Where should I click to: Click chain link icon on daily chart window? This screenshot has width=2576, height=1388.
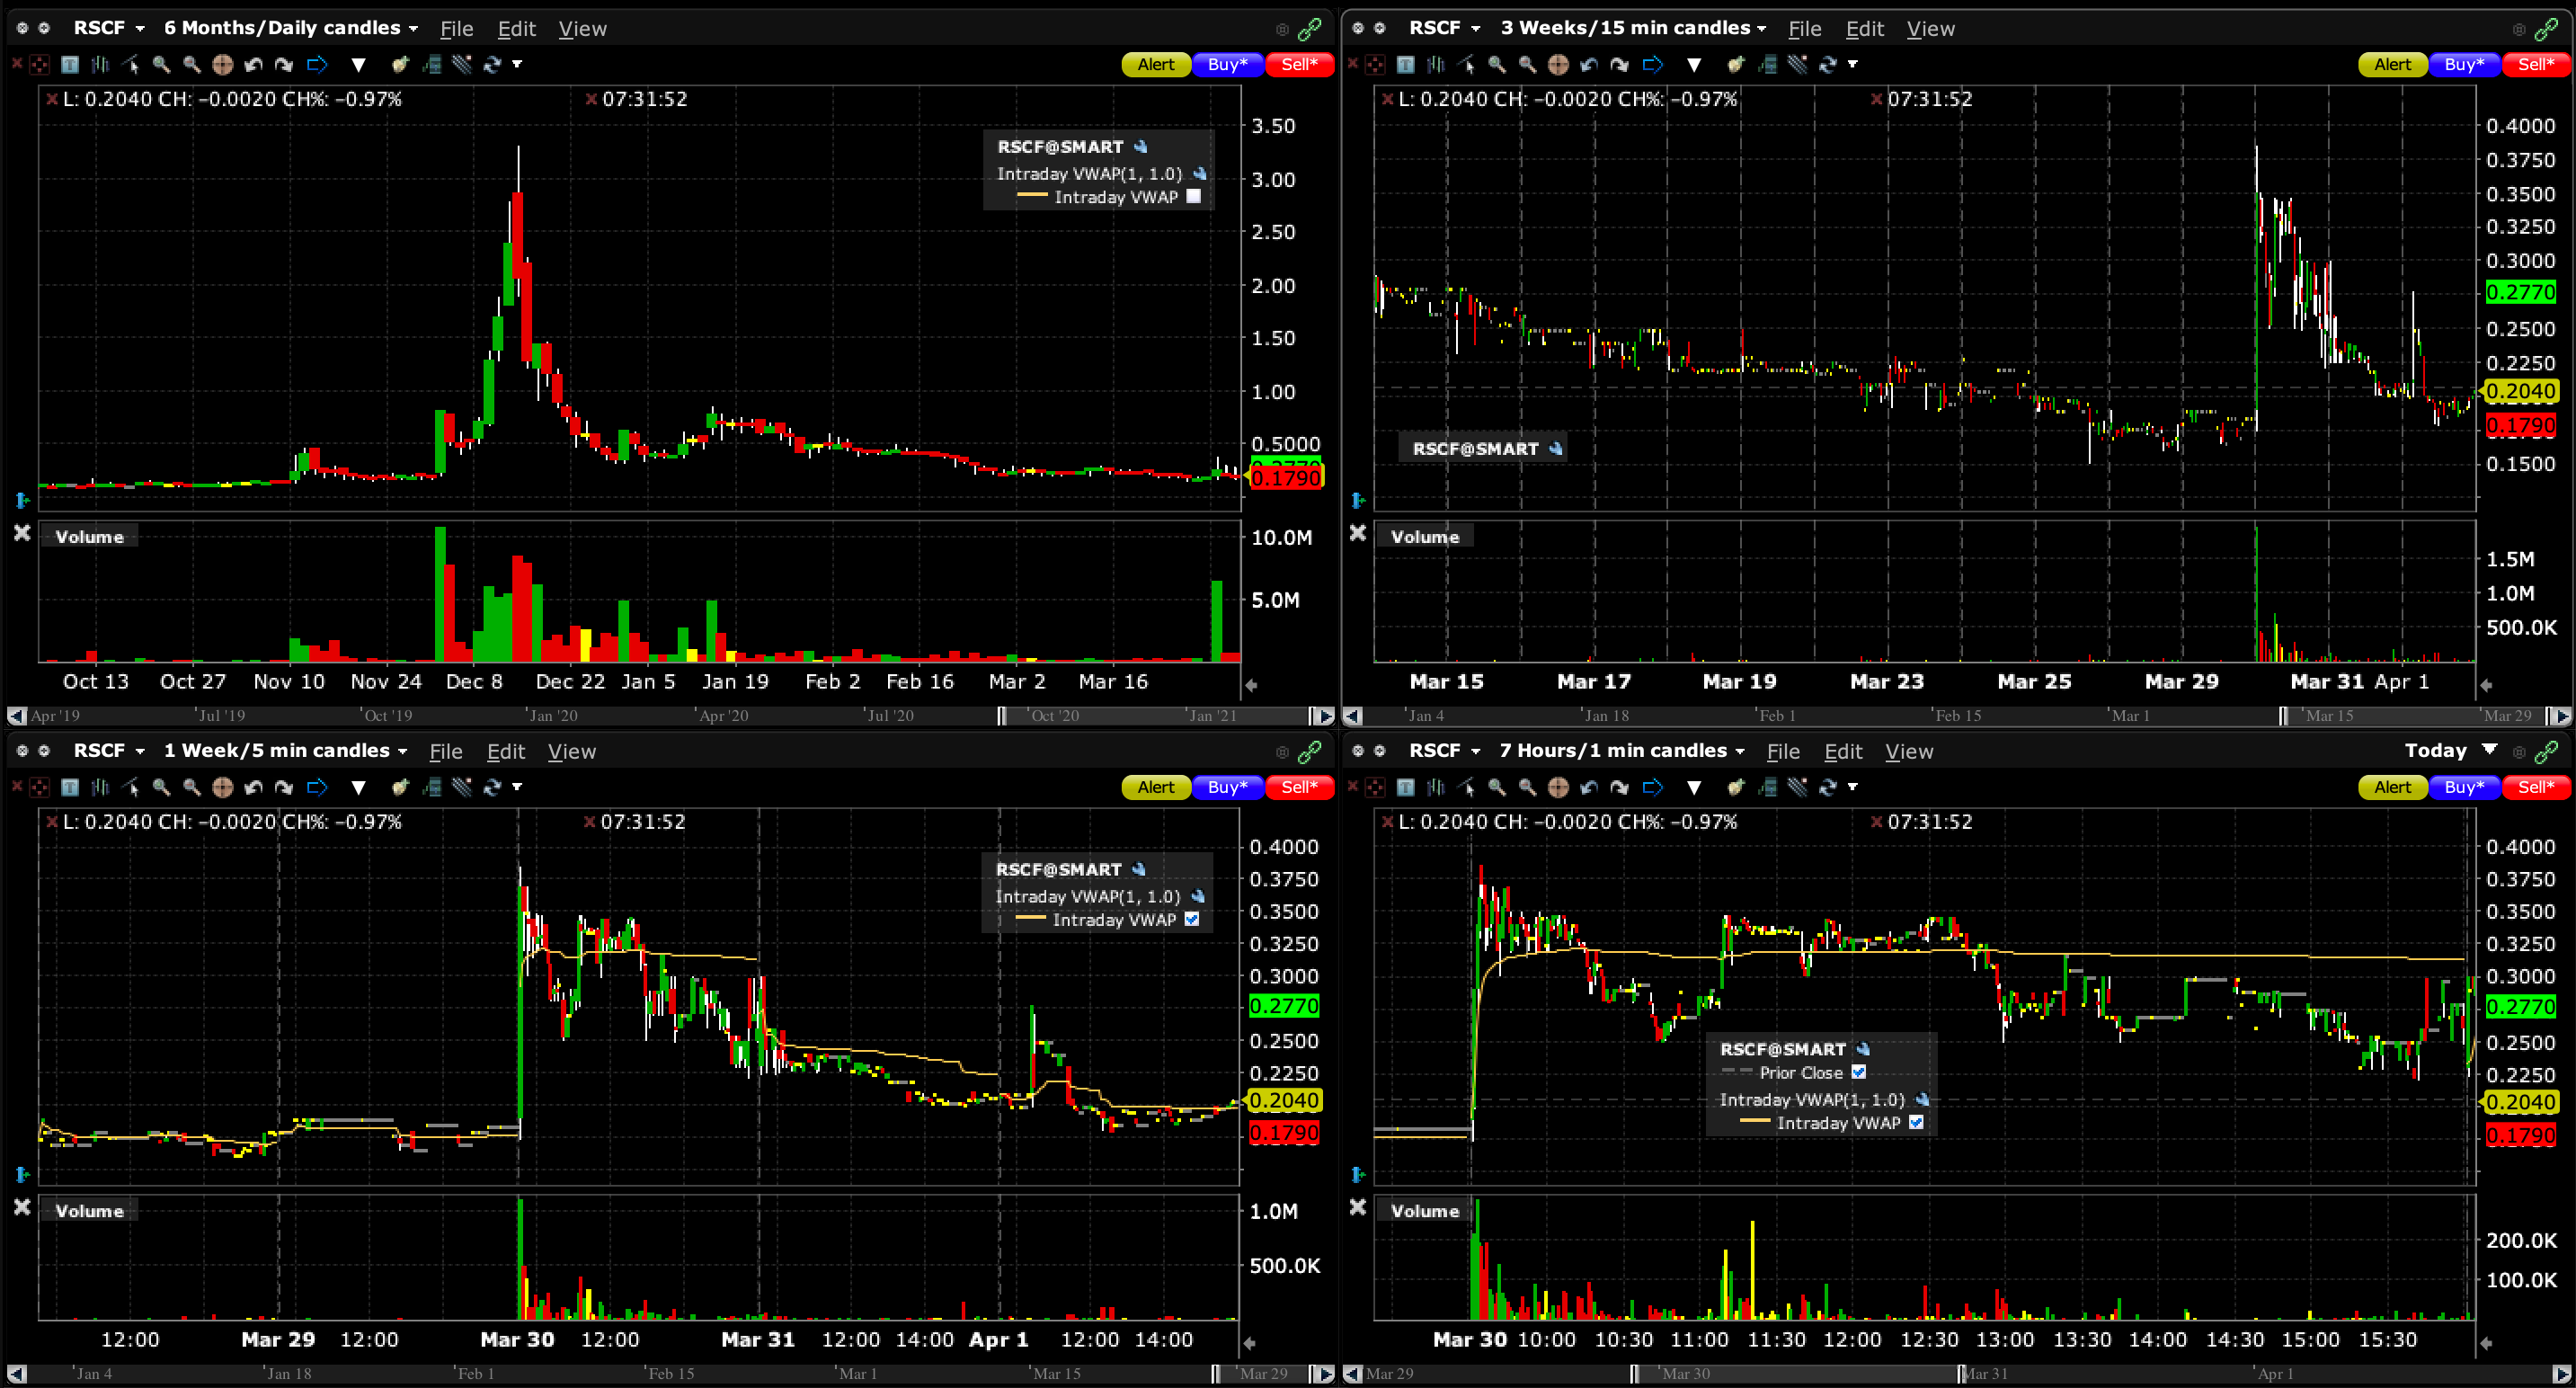1309,30
